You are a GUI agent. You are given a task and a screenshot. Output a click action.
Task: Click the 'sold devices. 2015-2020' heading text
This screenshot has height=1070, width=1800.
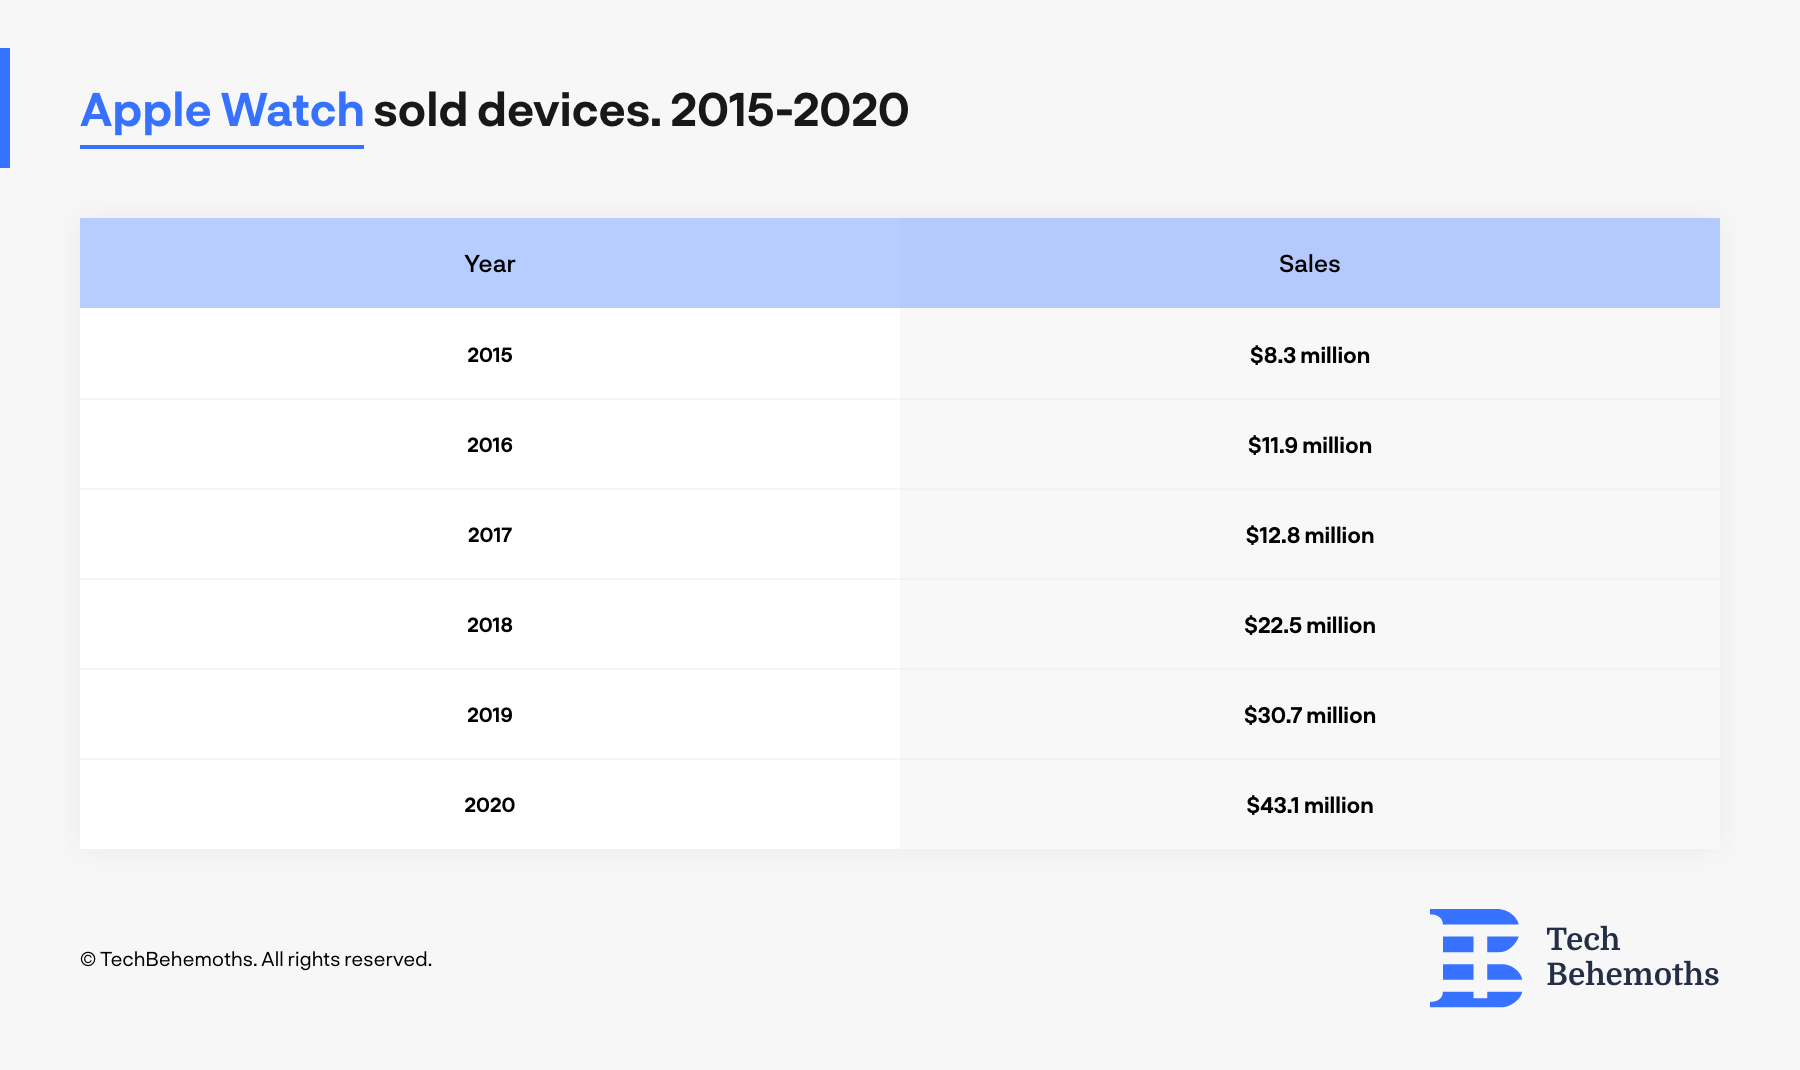[641, 110]
